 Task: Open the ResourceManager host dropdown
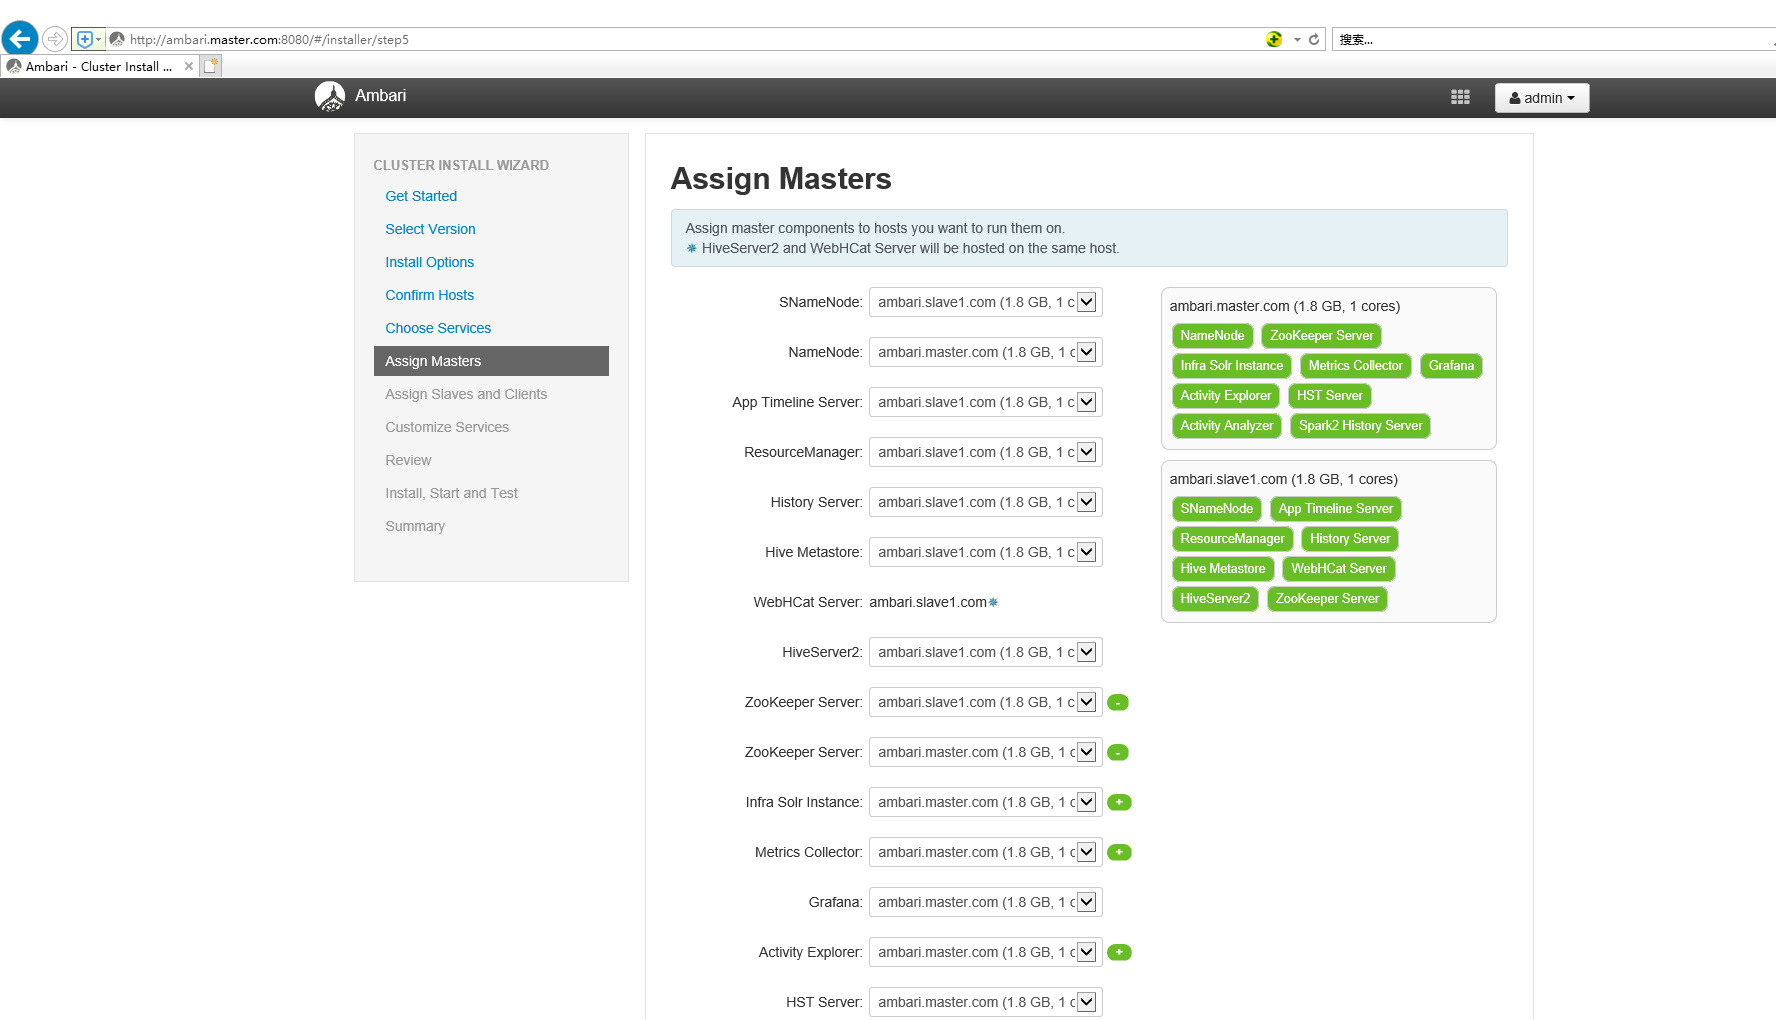tap(985, 452)
